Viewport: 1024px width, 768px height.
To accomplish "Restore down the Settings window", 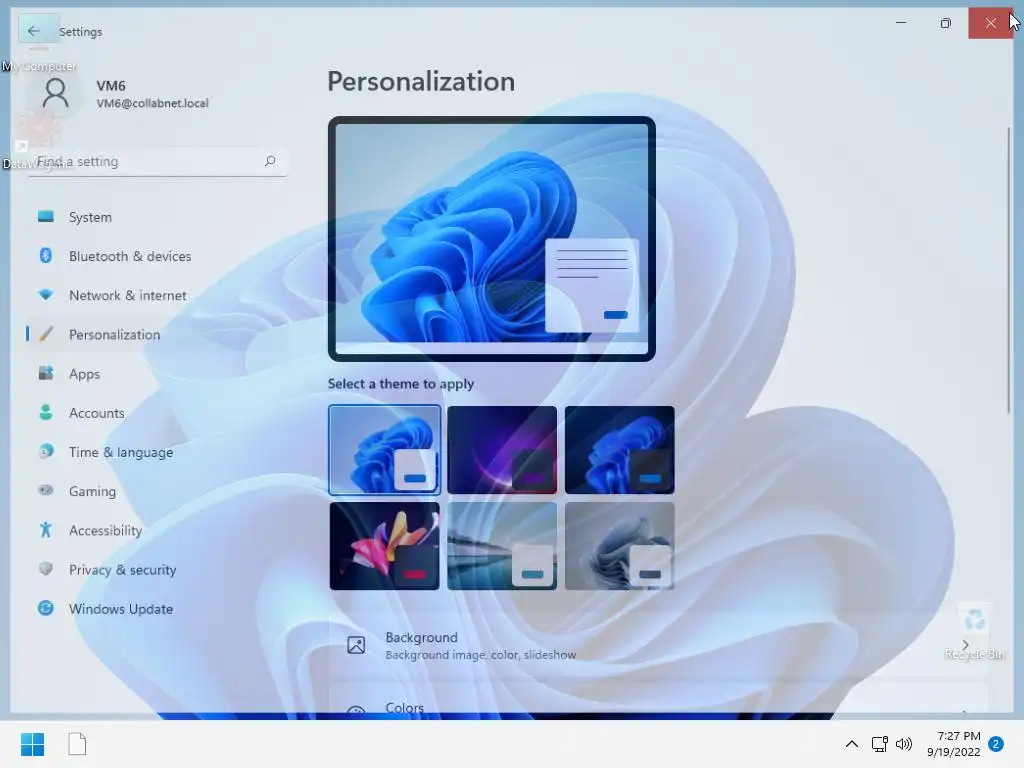I will tap(946, 23).
